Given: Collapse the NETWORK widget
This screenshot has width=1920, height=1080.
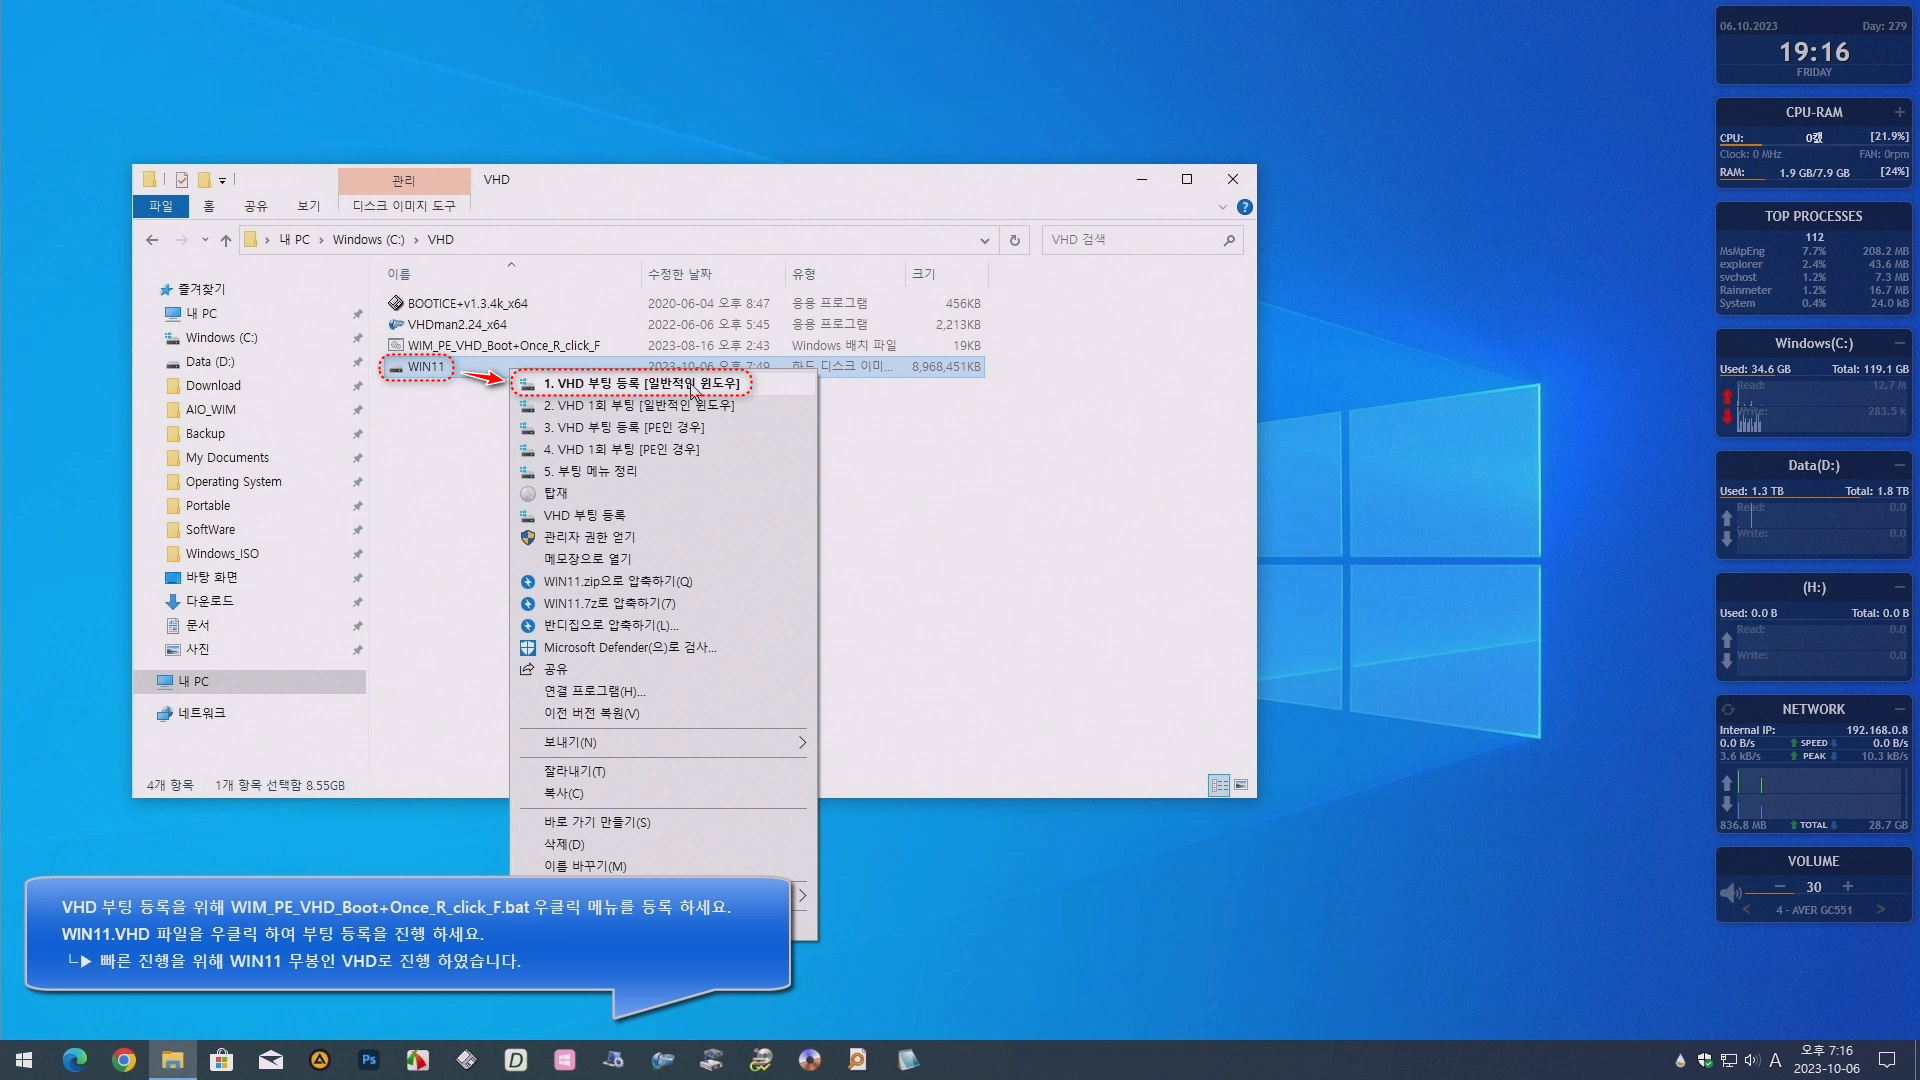Looking at the screenshot, I should tap(1899, 709).
